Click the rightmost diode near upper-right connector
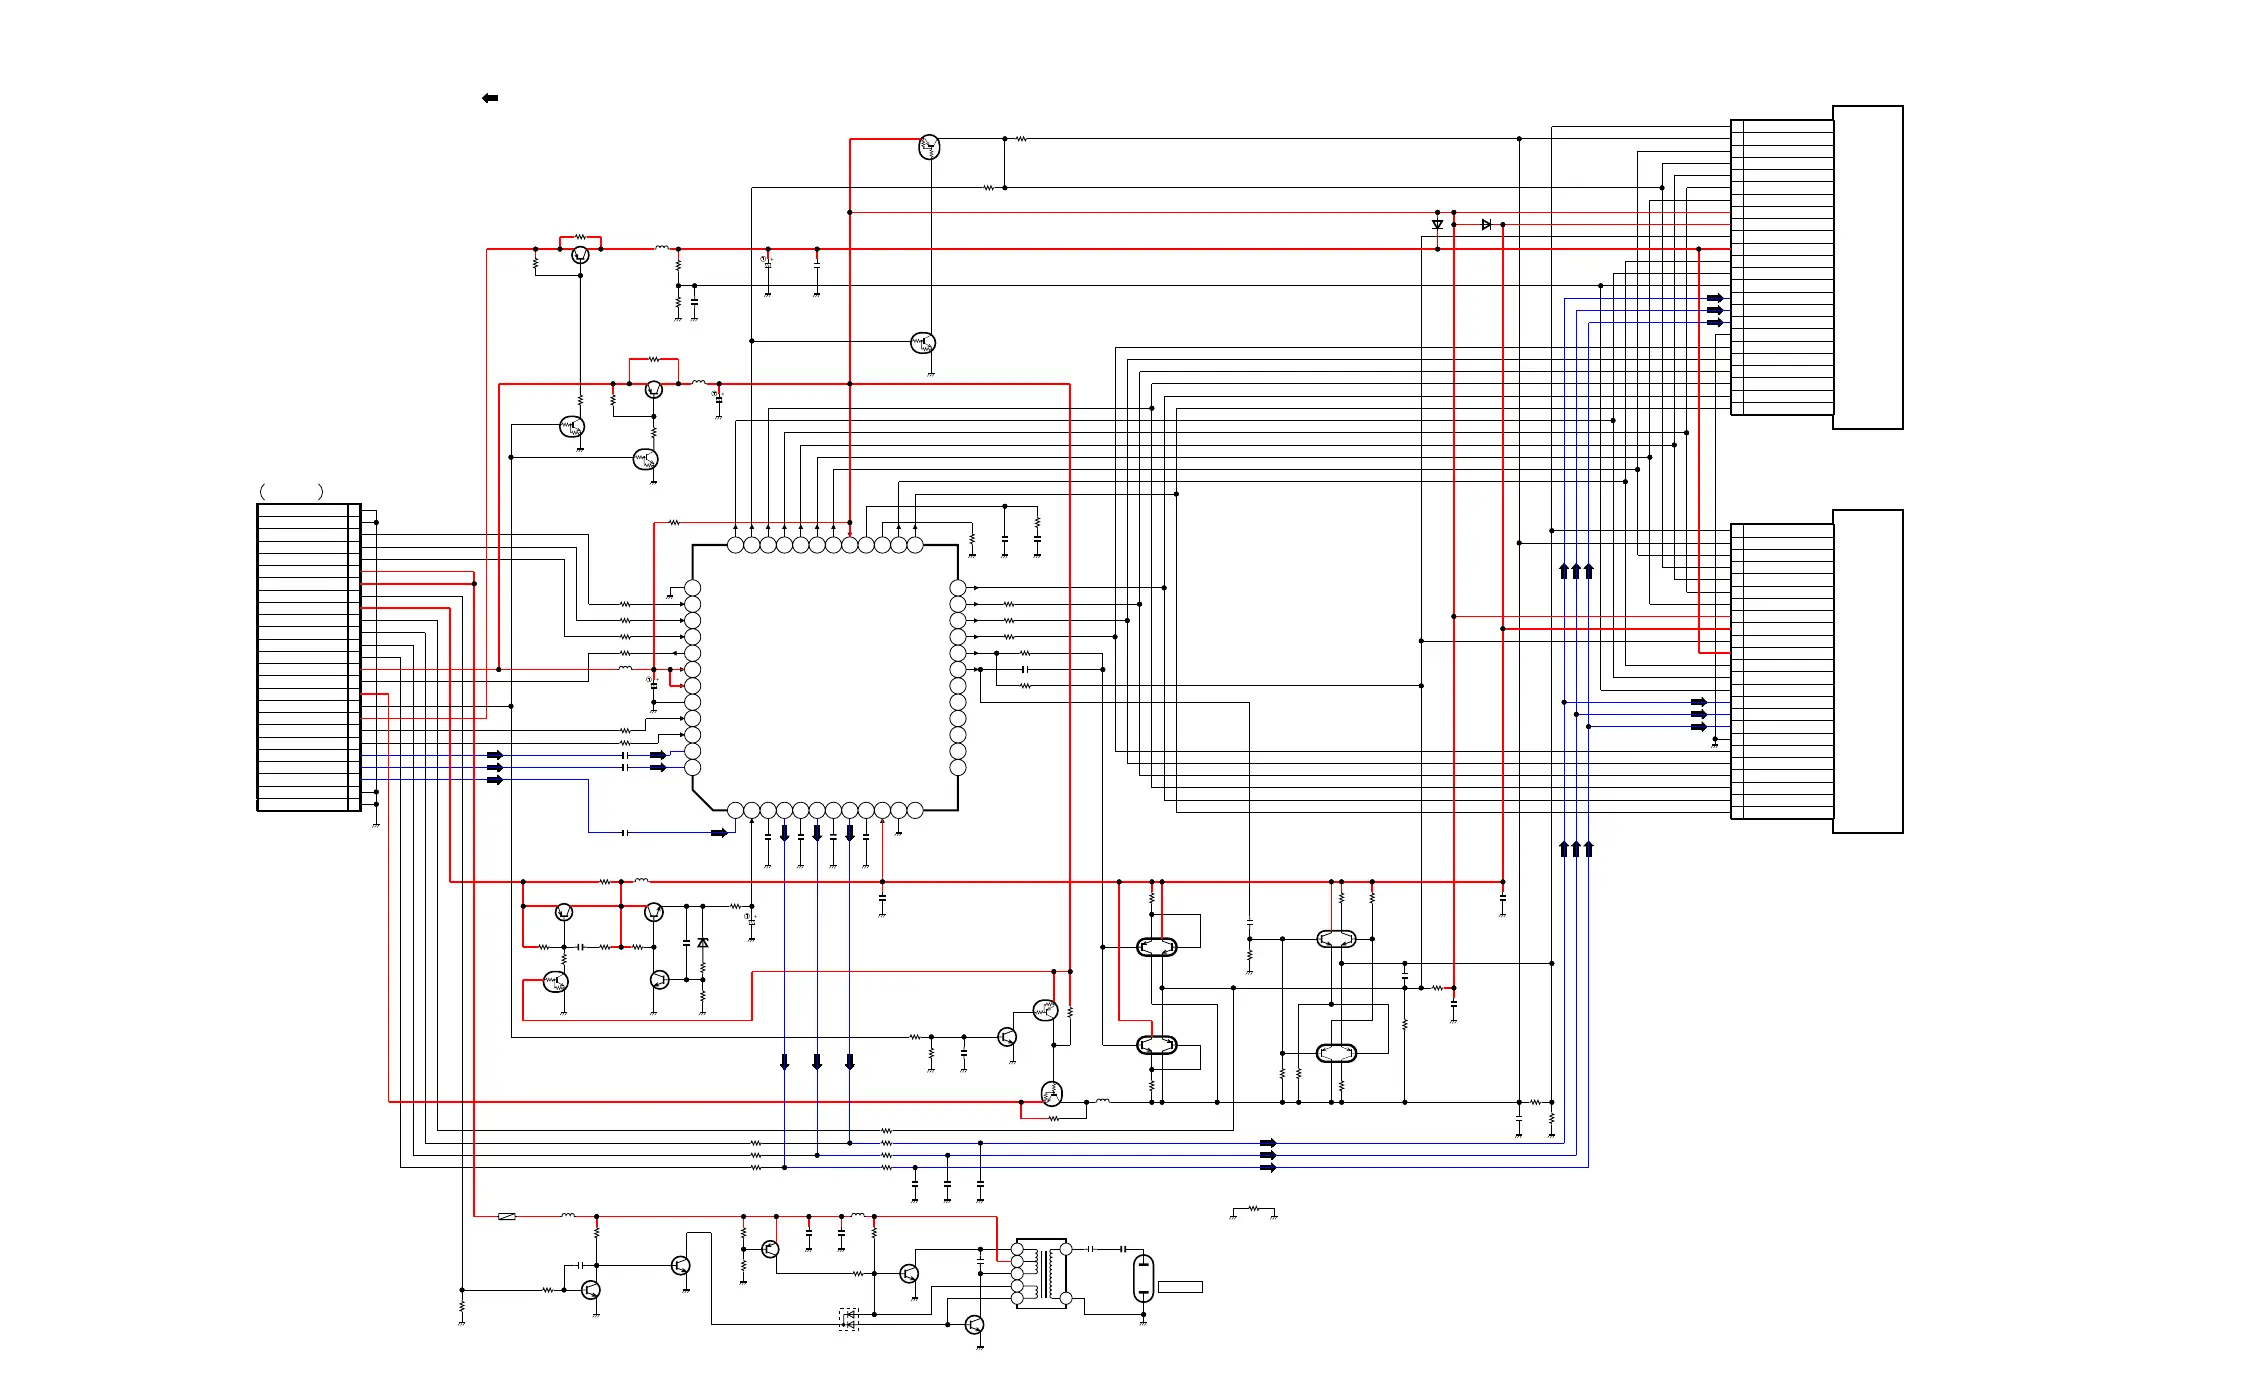 pos(1486,225)
